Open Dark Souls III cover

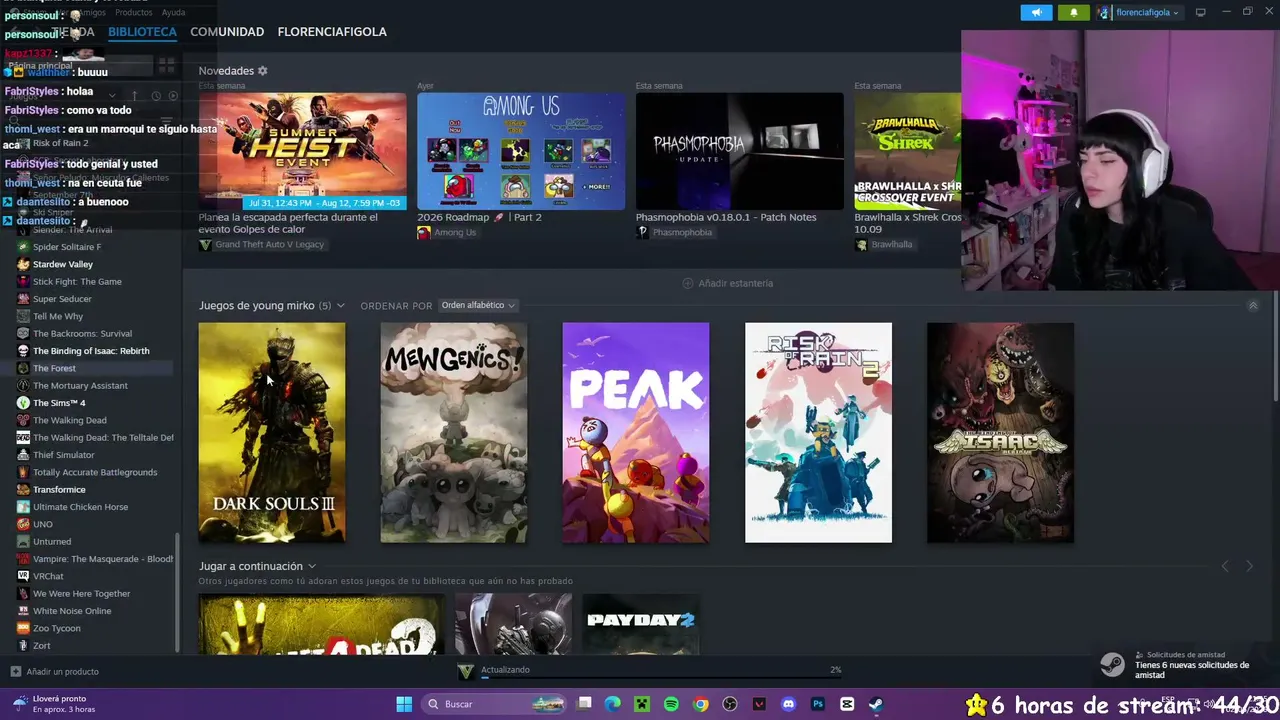pos(272,432)
